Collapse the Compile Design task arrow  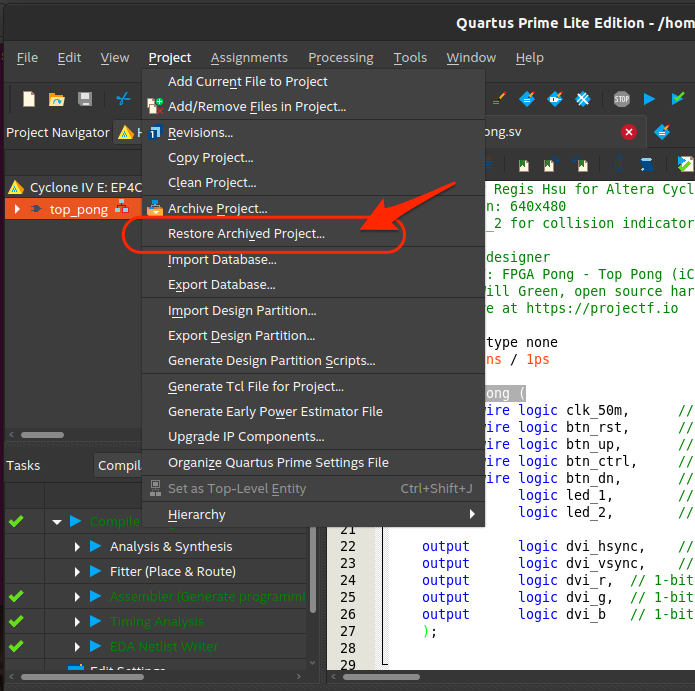[57, 522]
